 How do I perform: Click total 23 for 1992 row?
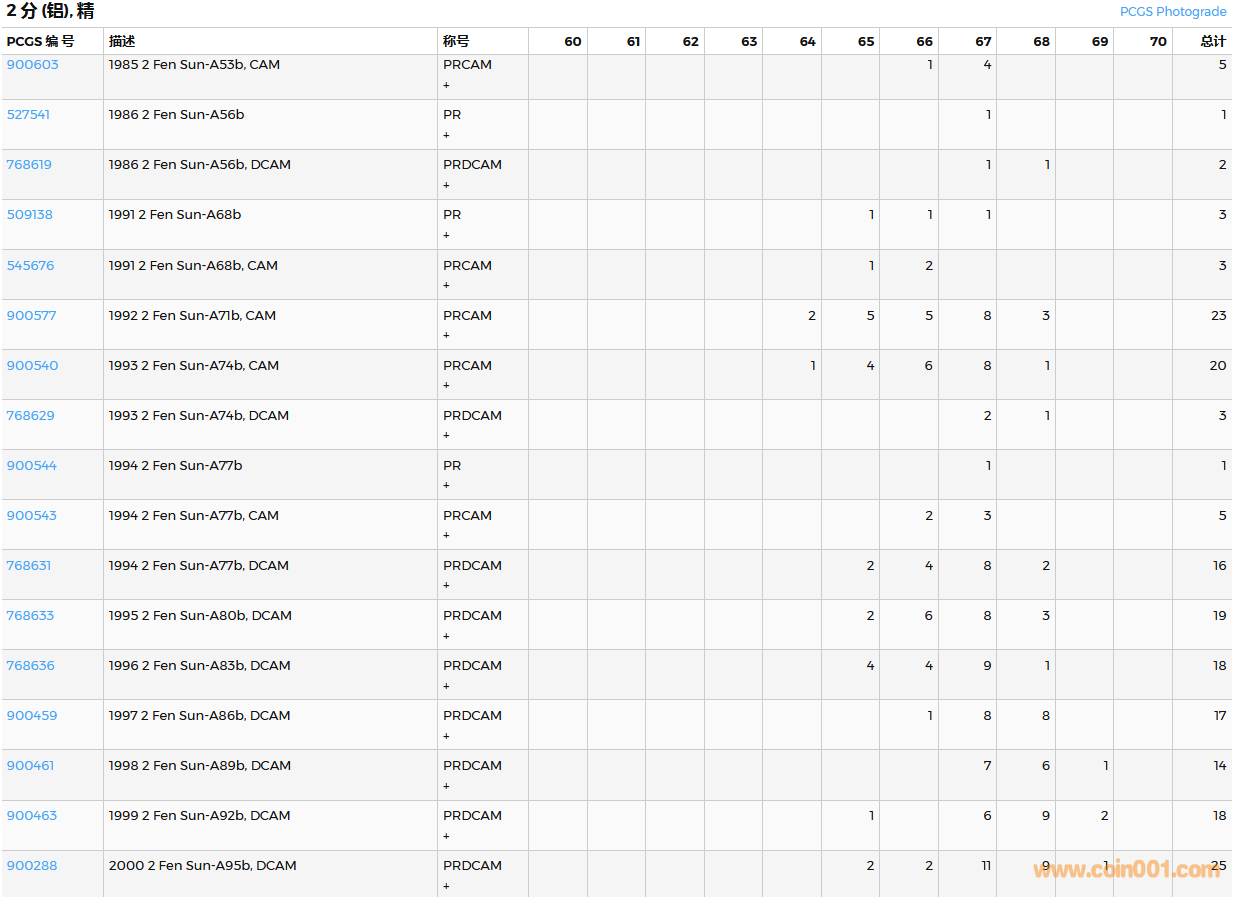(1218, 316)
